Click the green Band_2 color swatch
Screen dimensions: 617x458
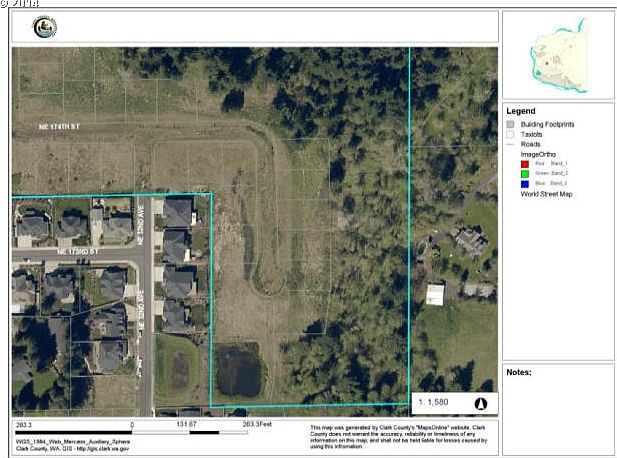tap(525, 174)
